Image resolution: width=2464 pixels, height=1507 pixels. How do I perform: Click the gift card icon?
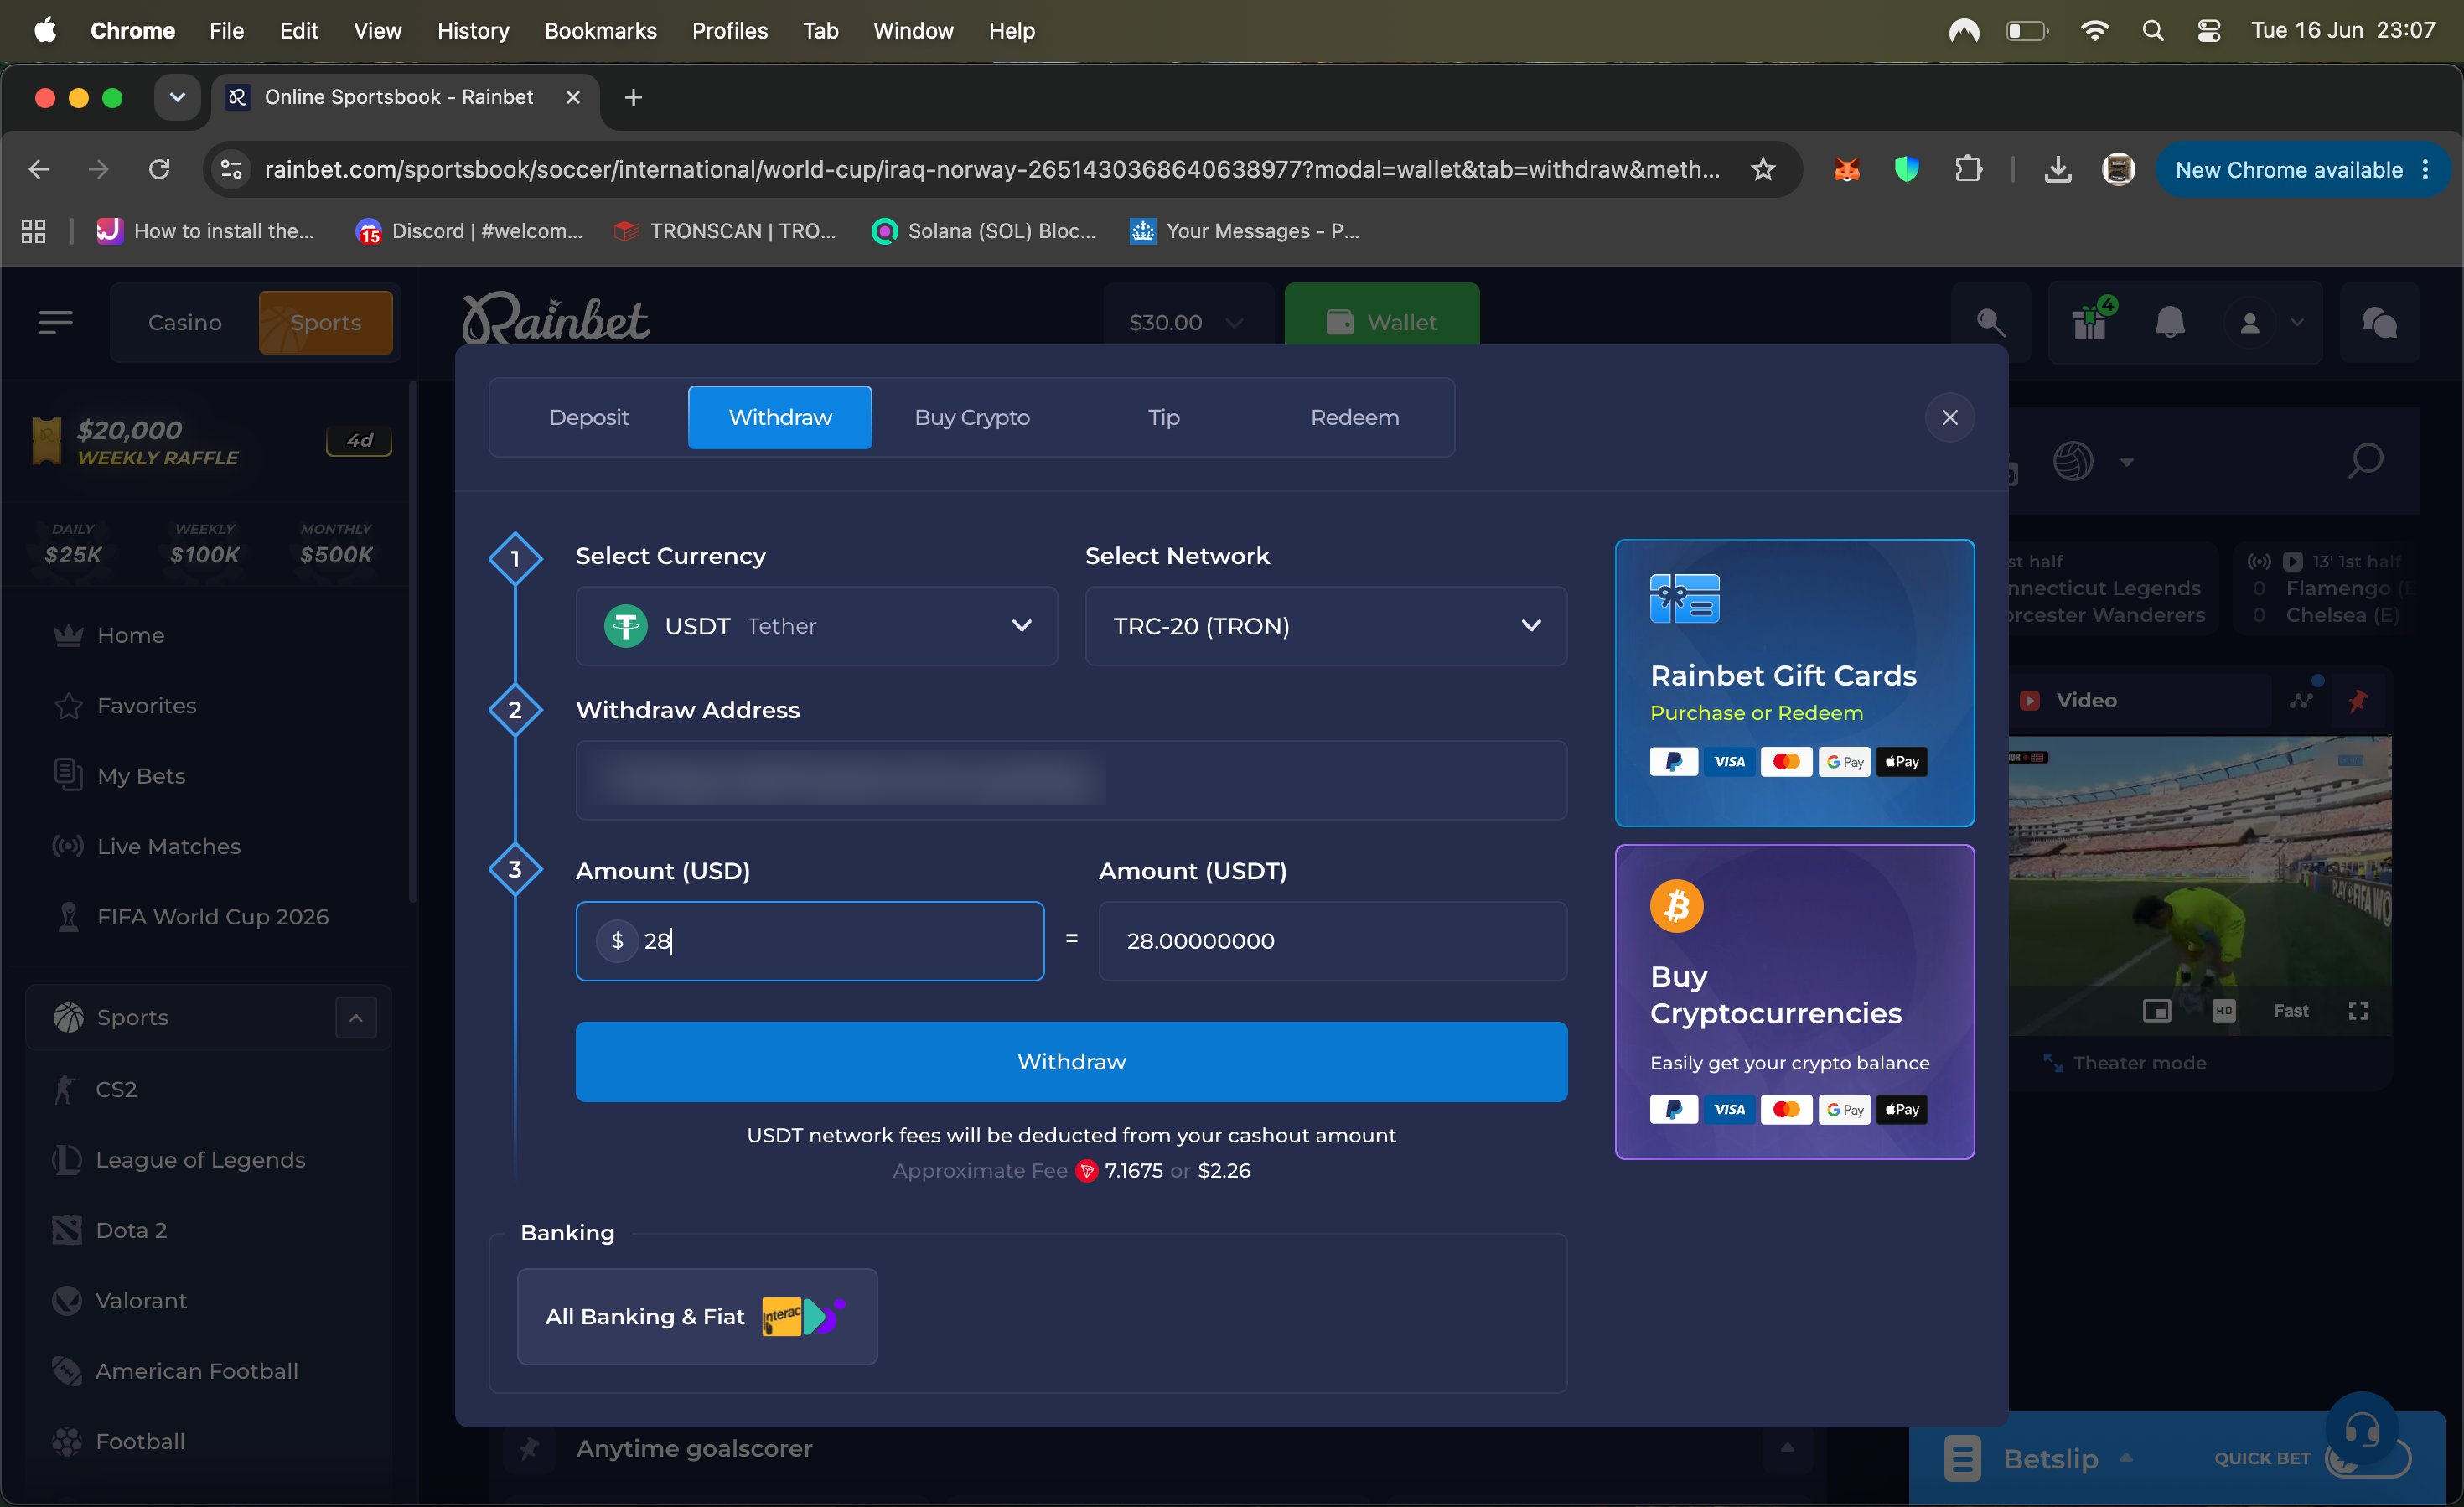pyautogui.click(x=1684, y=598)
